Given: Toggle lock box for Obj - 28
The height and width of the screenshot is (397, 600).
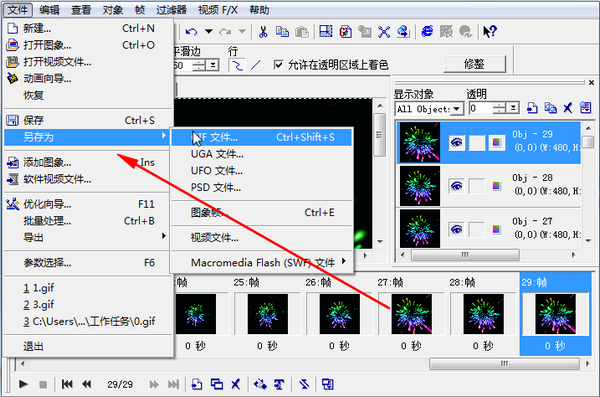Looking at the screenshot, I should (477, 186).
